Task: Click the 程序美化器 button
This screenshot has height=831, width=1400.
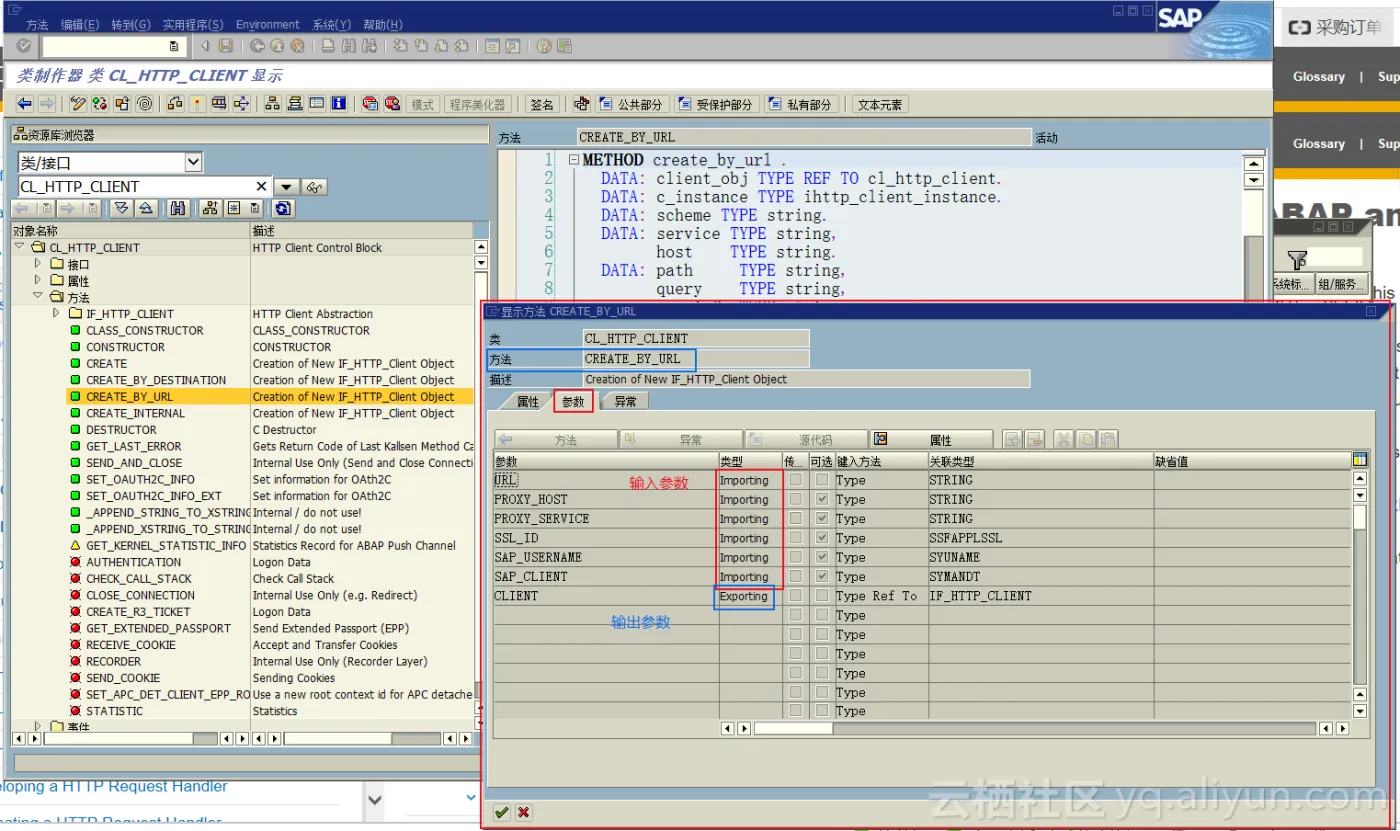Action: [478, 104]
